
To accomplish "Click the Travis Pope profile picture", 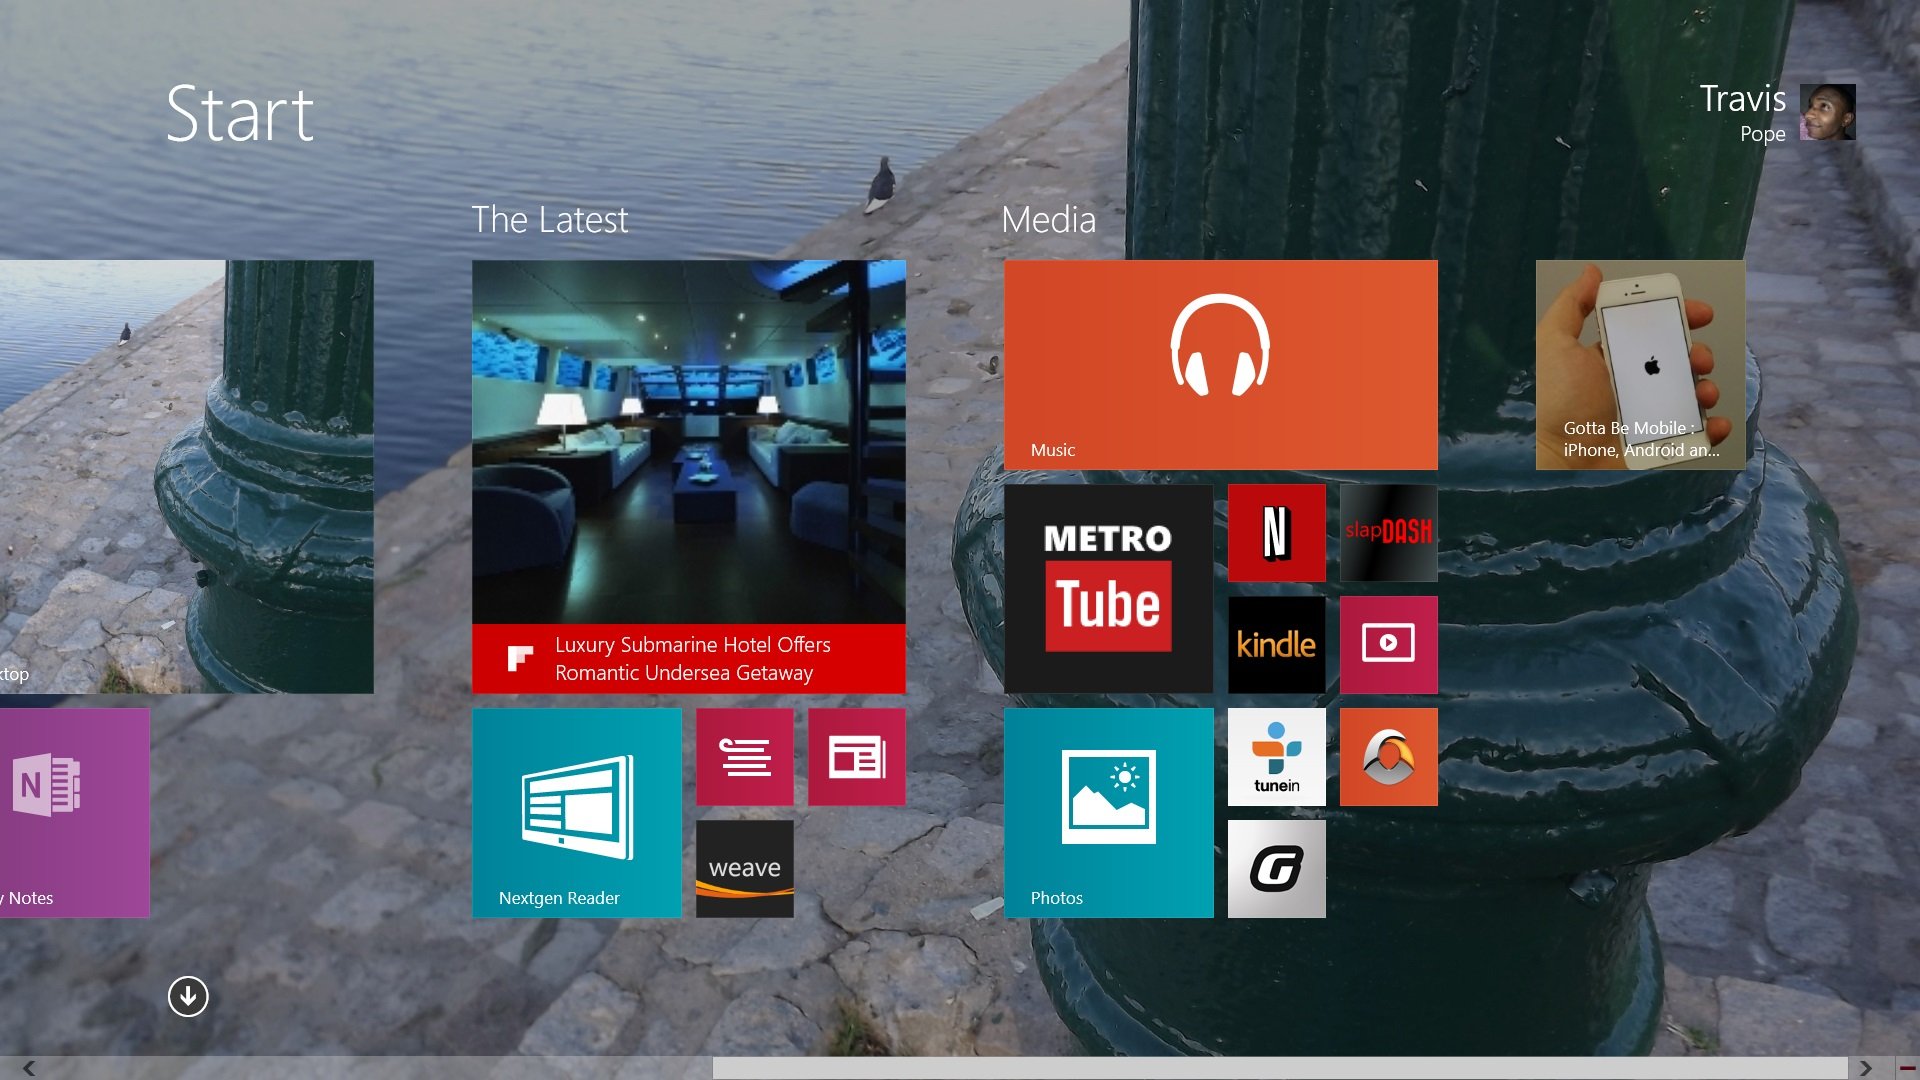I will click(x=1828, y=112).
